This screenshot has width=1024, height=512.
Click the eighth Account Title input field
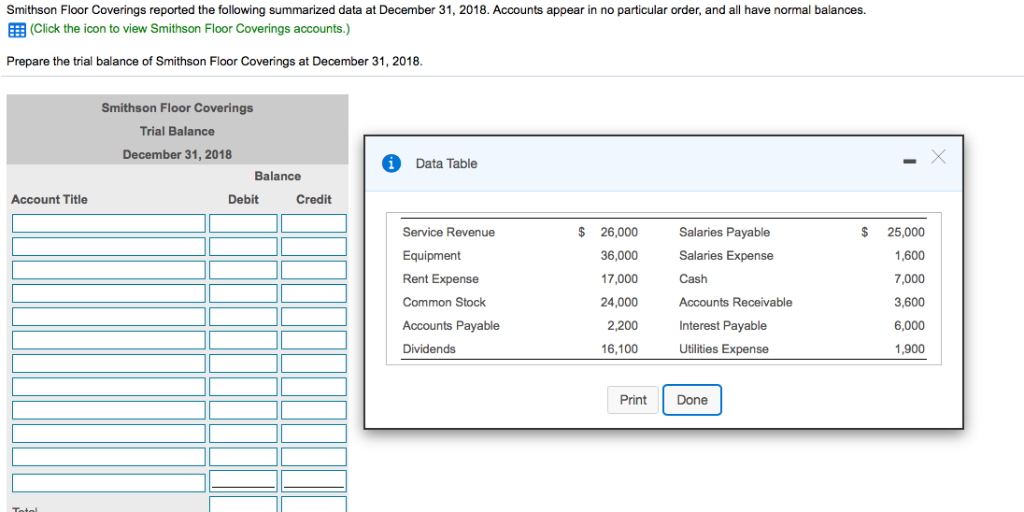(x=108, y=387)
